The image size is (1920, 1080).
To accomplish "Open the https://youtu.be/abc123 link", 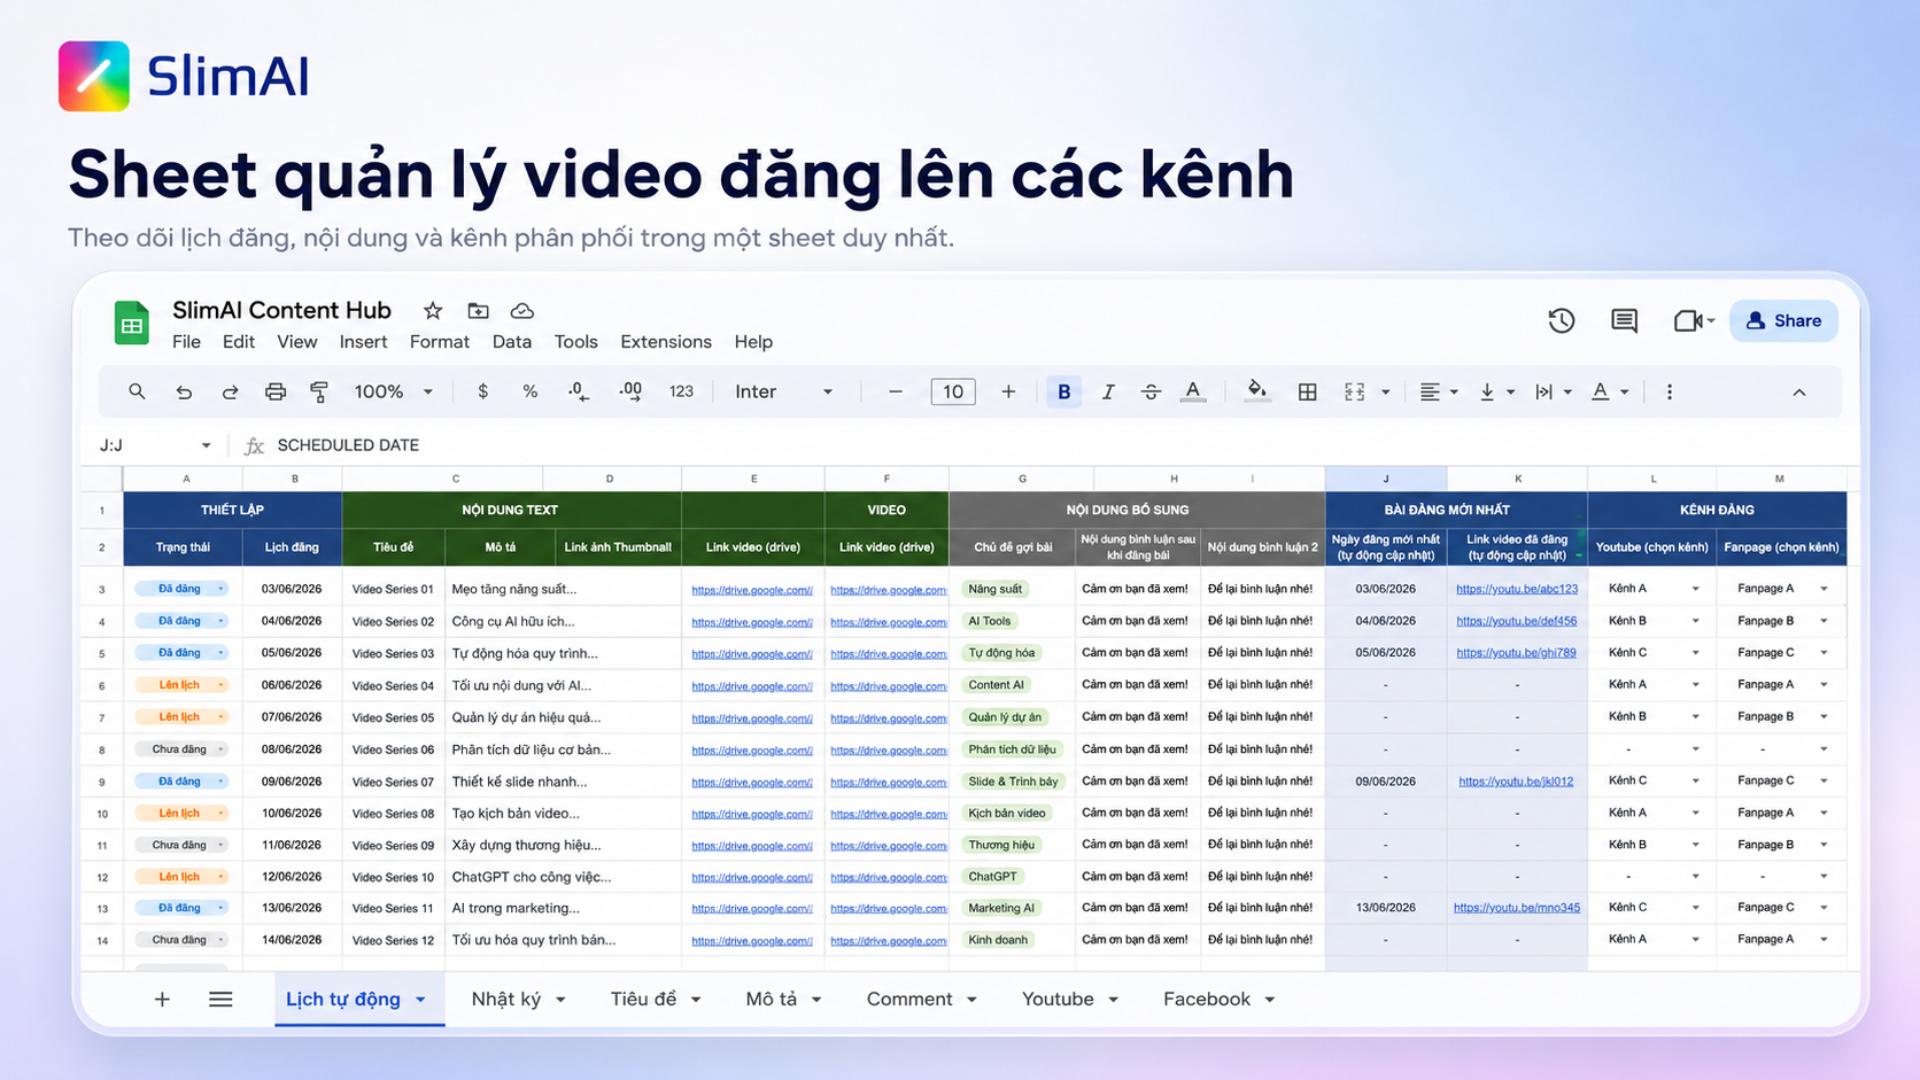I will pos(1517,589).
